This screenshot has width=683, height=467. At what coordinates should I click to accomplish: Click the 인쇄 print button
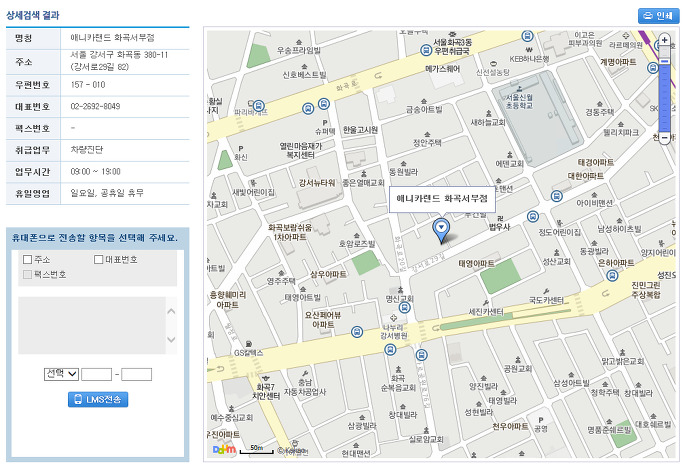(x=658, y=16)
